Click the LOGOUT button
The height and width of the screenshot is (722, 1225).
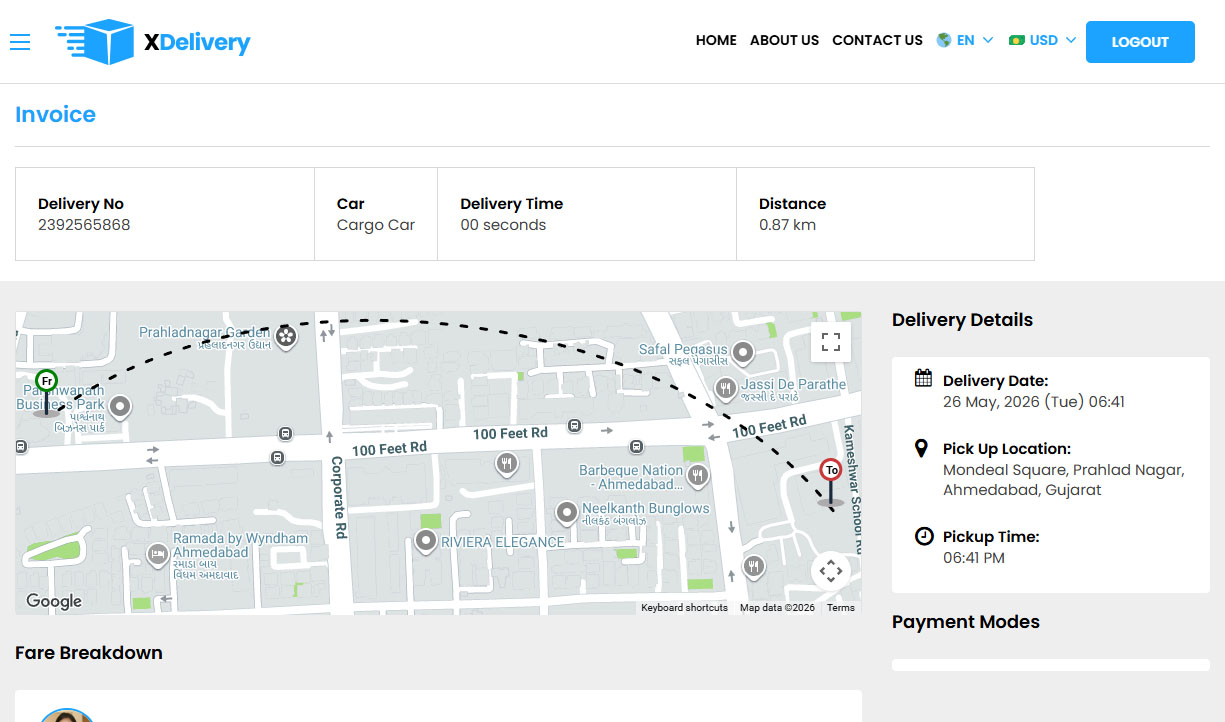pyautogui.click(x=1140, y=42)
